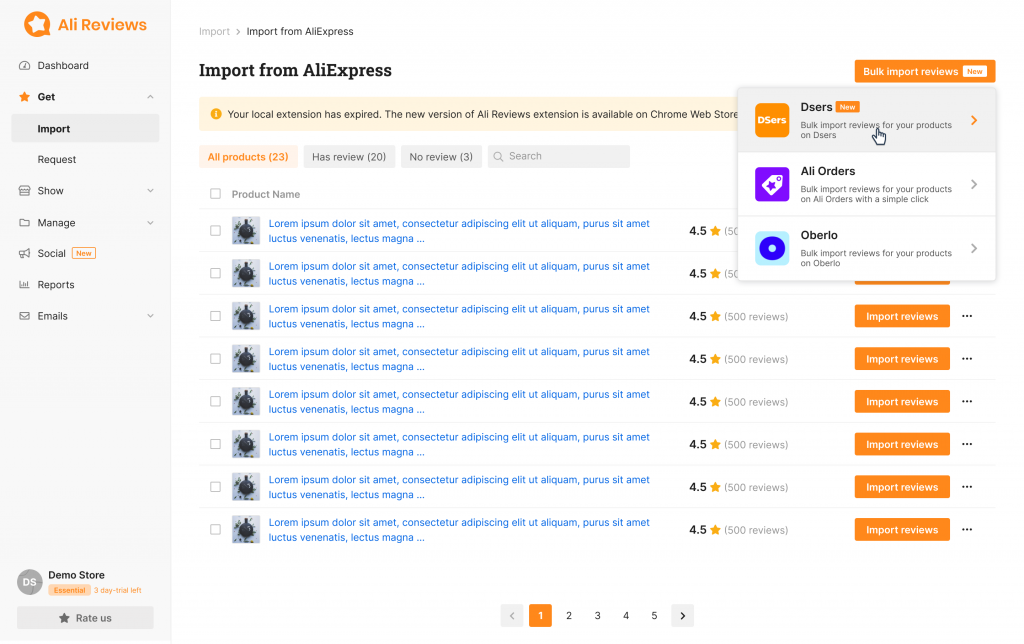The width and height of the screenshot is (1024, 644).
Task: Go to previous page arrow
Action: pos(512,615)
